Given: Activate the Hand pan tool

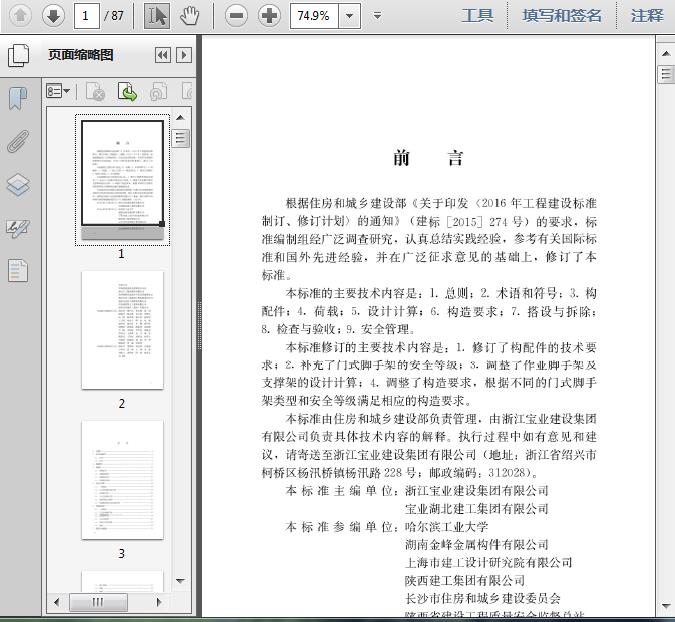Looking at the screenshot, I should (189, 15).
